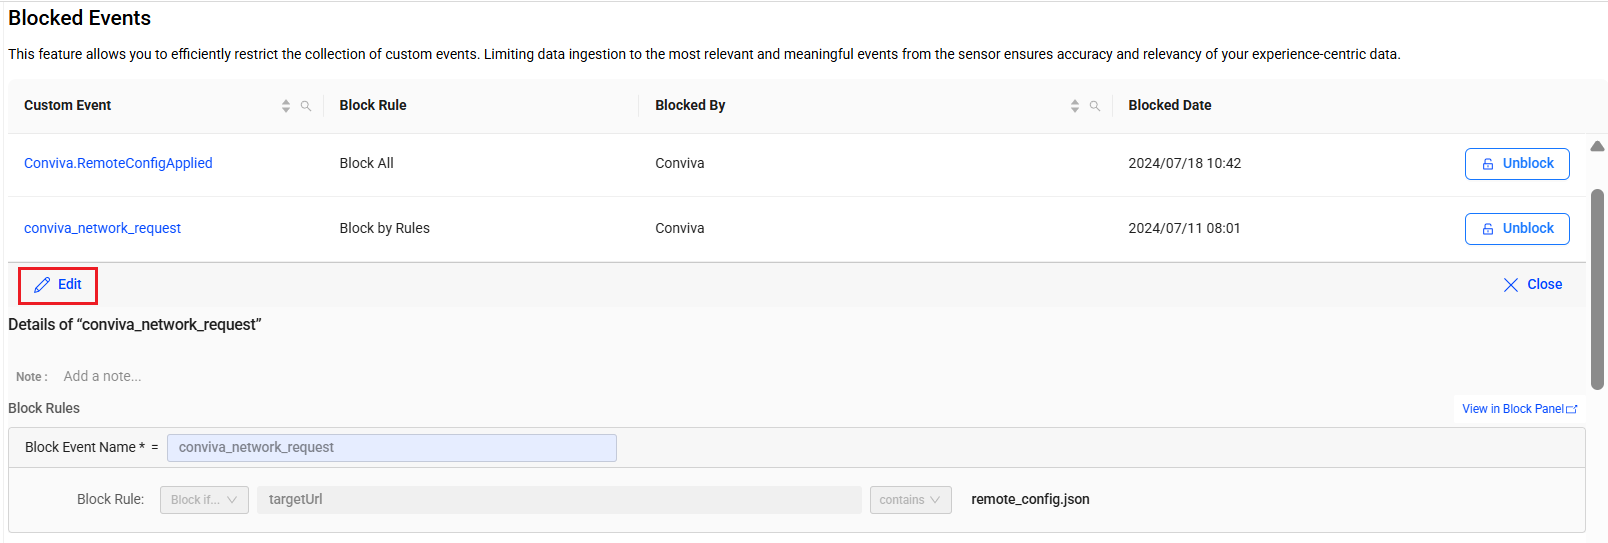This screenshot has height=543, width=1608.
Task: Unblock the Conviva.RemoteConfigApplied event
Action: pyautogui.click(x=1517, y=164)
